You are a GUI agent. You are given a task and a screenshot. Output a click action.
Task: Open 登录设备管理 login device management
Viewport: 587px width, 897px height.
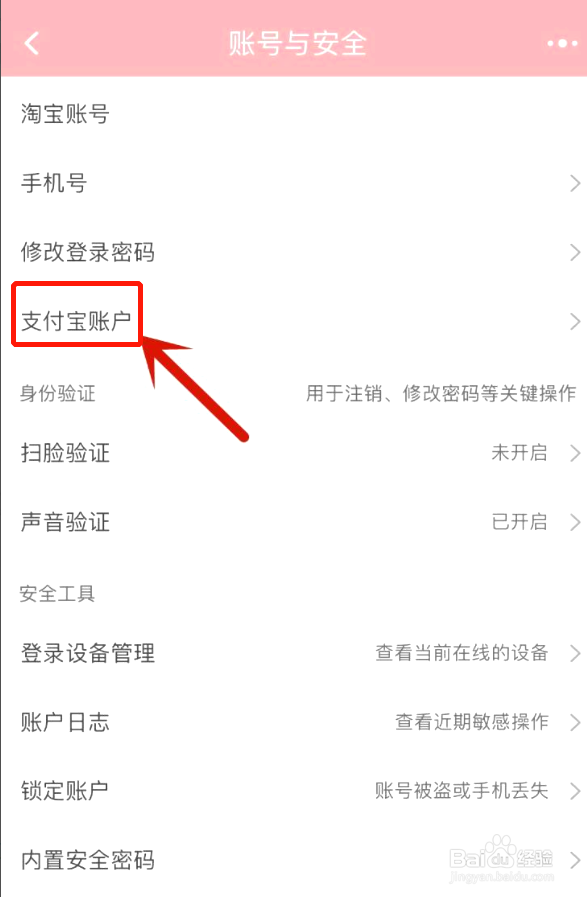pyautogui.click(x=294, y=653)
